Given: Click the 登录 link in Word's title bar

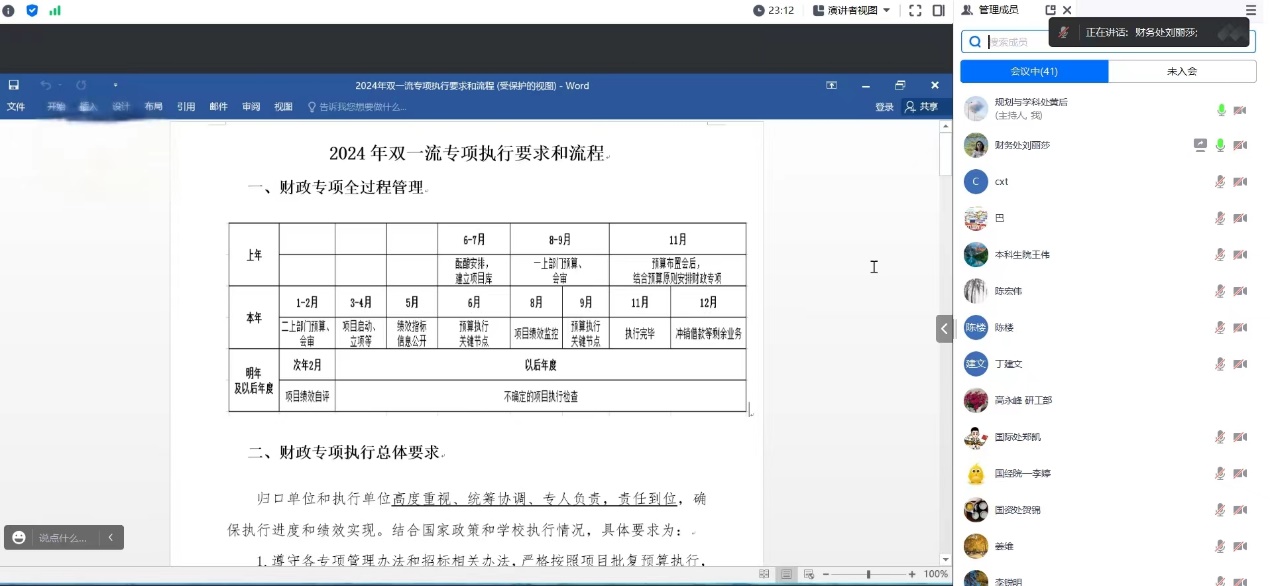Looking at the screenshot, I should click(x=884, y=106).
